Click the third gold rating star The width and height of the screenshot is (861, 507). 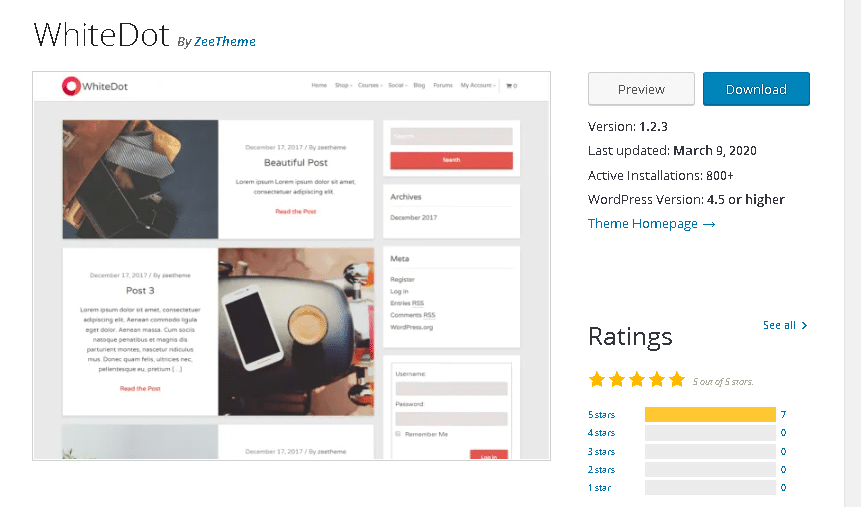pyautogui.click(x=637, y=380)
